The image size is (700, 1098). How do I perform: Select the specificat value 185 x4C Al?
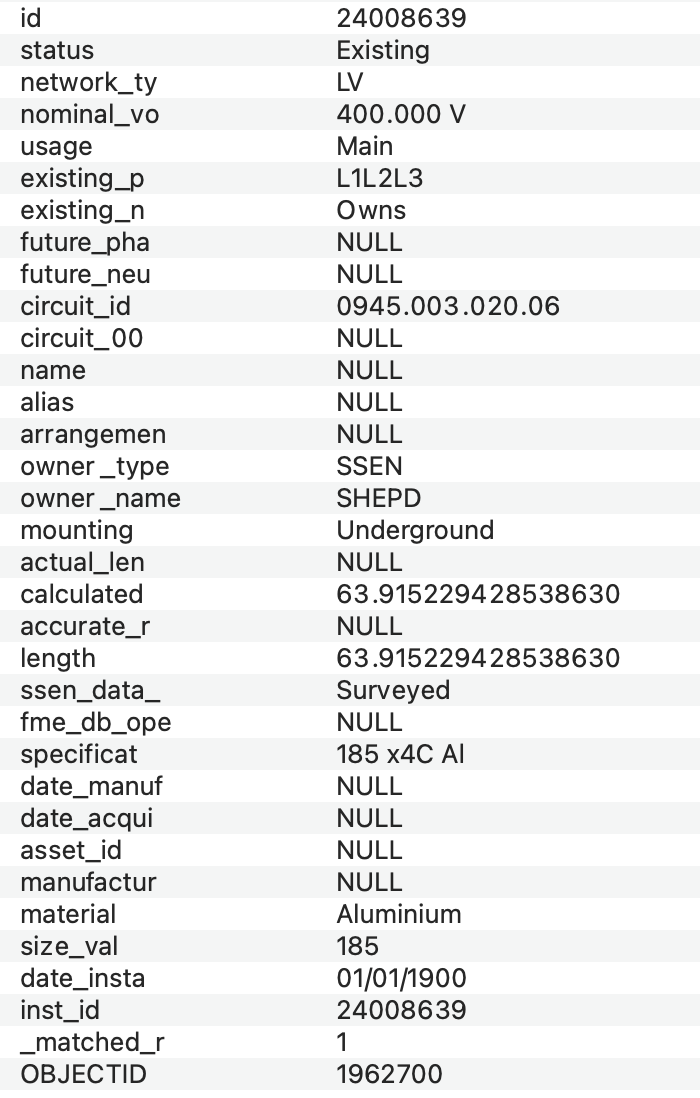(400, 754)
